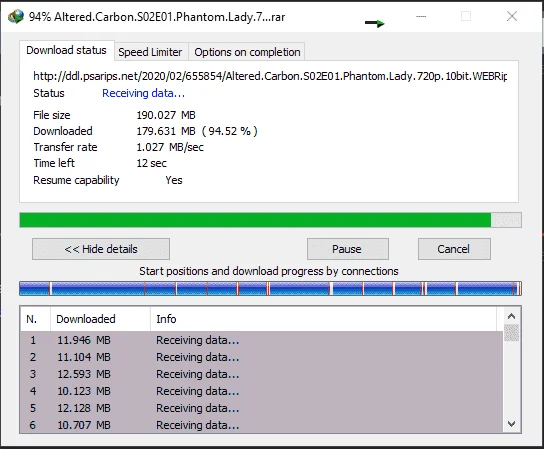Click the transfer rate 1.027 MB/sec
This screenshot has width=544, height=449.
coord(170,147)
